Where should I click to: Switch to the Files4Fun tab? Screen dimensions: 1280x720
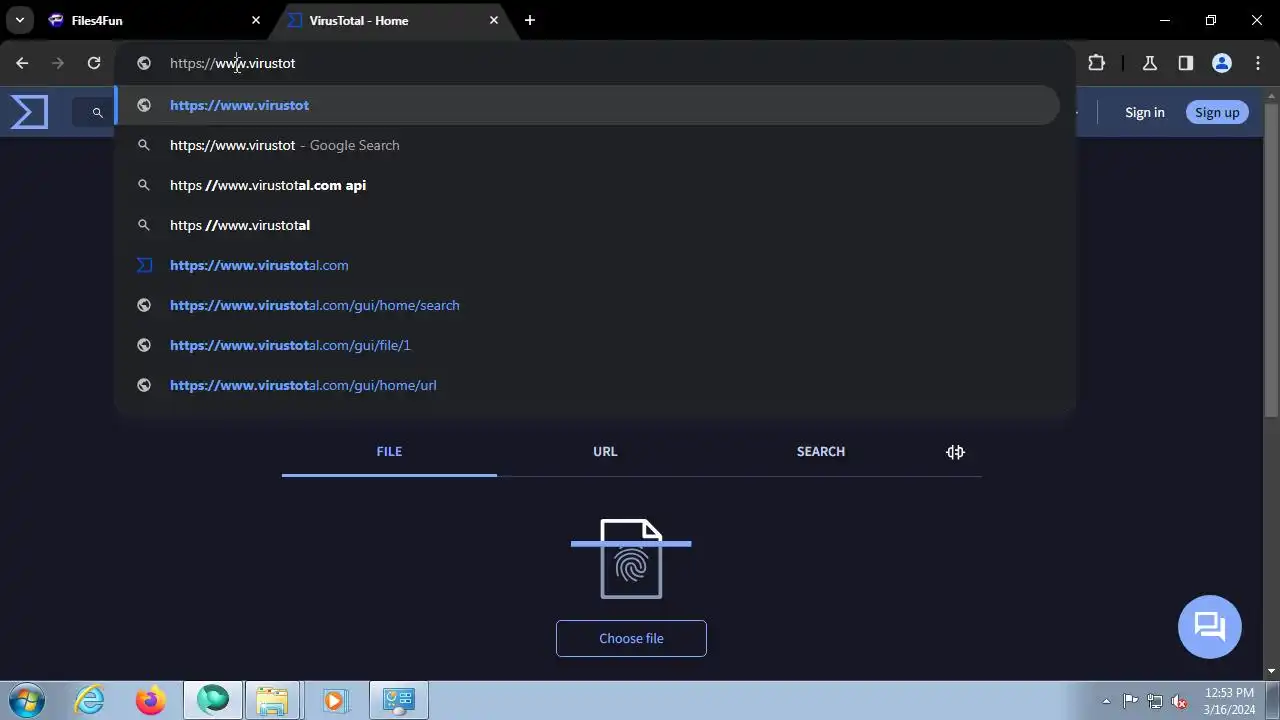[155, 20]
